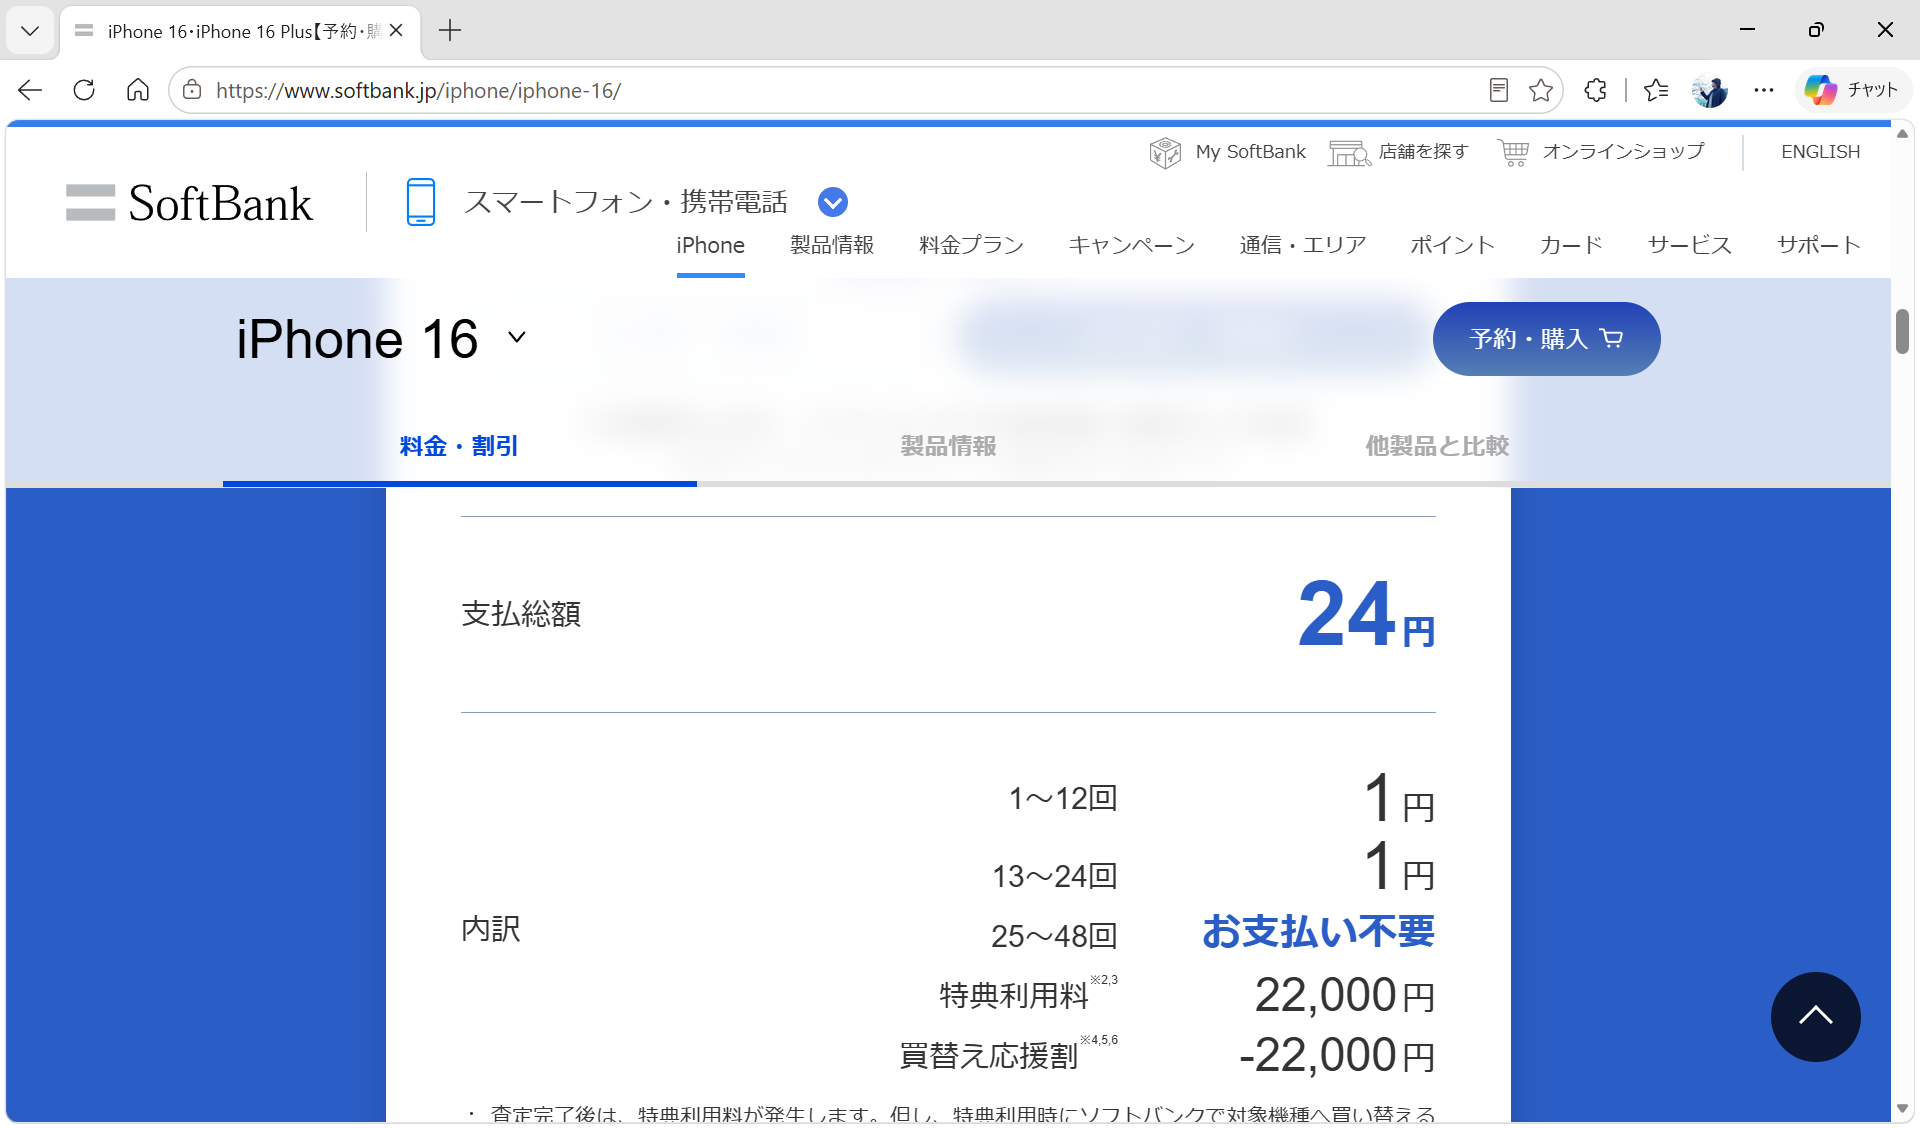Switch site language to ENGLISH
Screen dimensions: 1920x1128
coord(1820,152)
